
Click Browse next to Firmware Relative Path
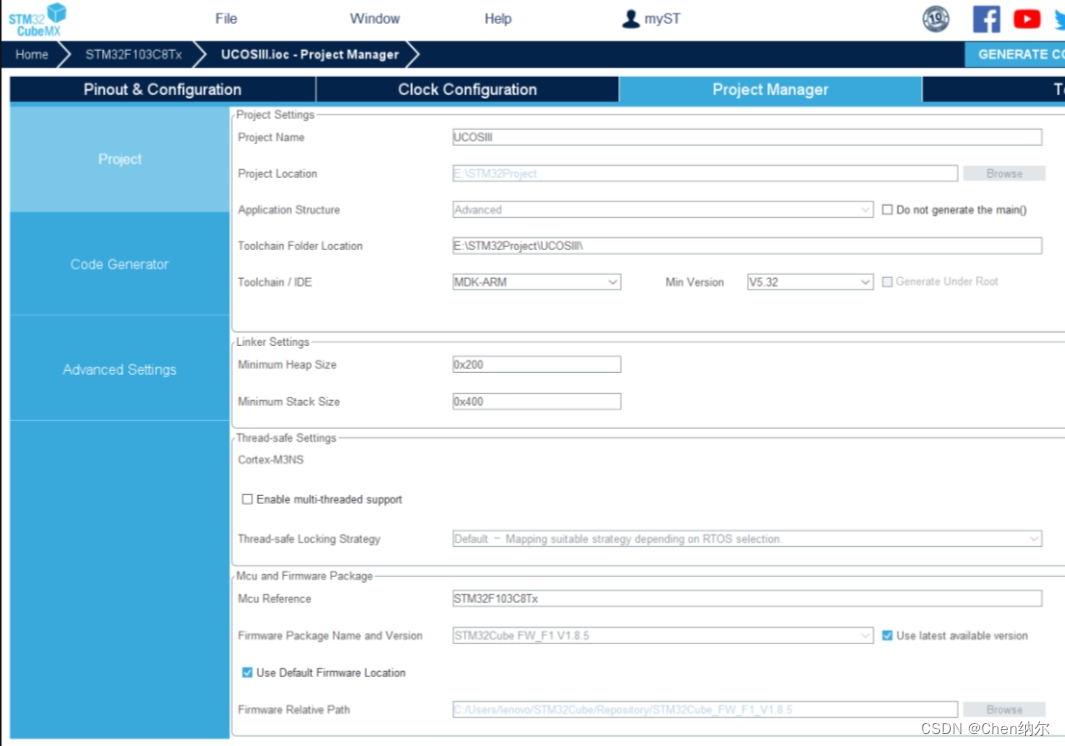tap(1004, 709)
